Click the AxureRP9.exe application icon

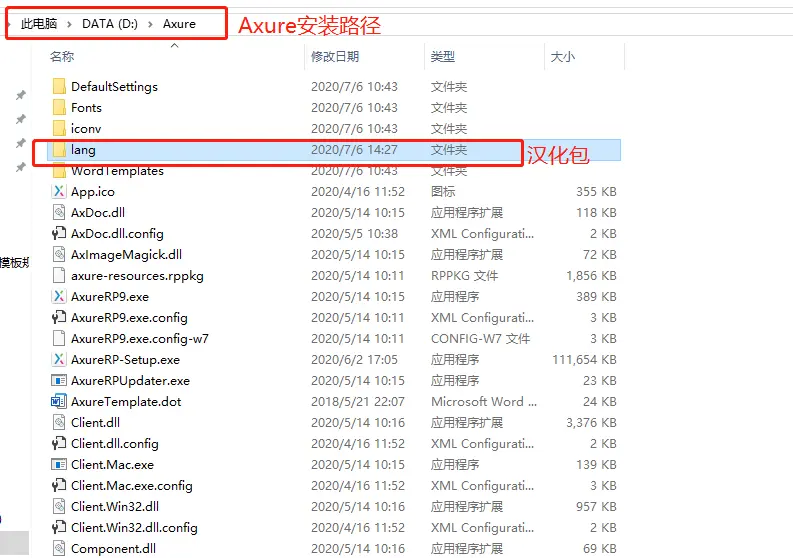[59, 296]
